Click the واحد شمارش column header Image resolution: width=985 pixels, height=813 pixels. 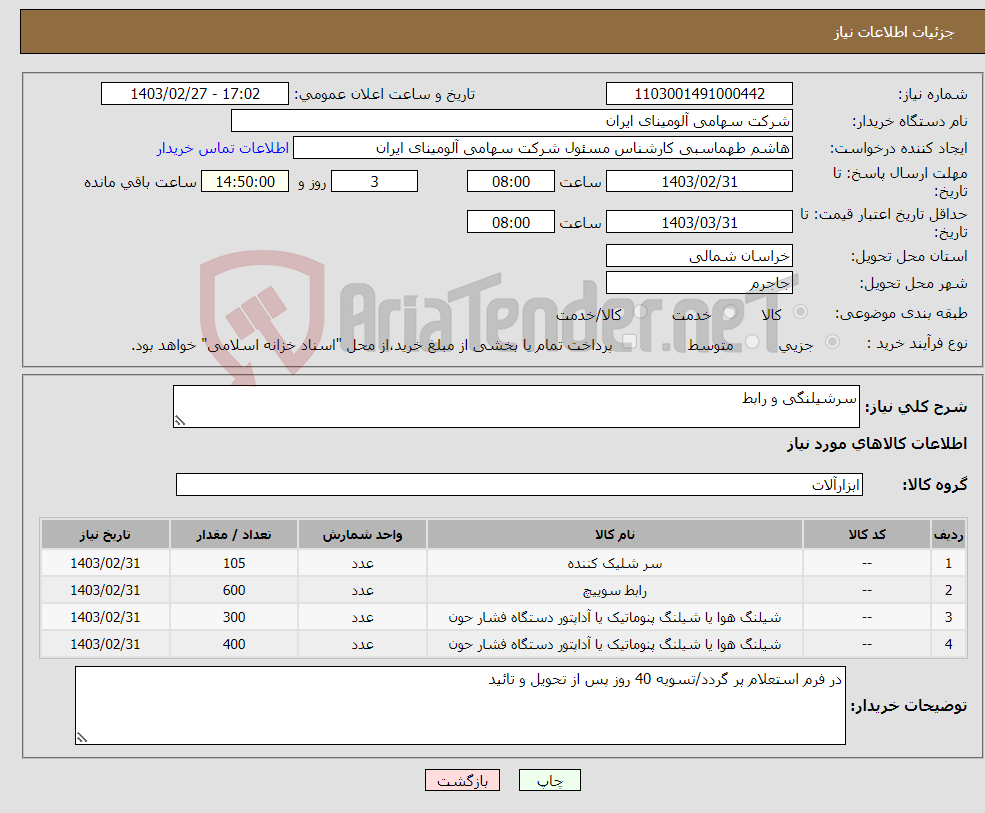(362, 535)
